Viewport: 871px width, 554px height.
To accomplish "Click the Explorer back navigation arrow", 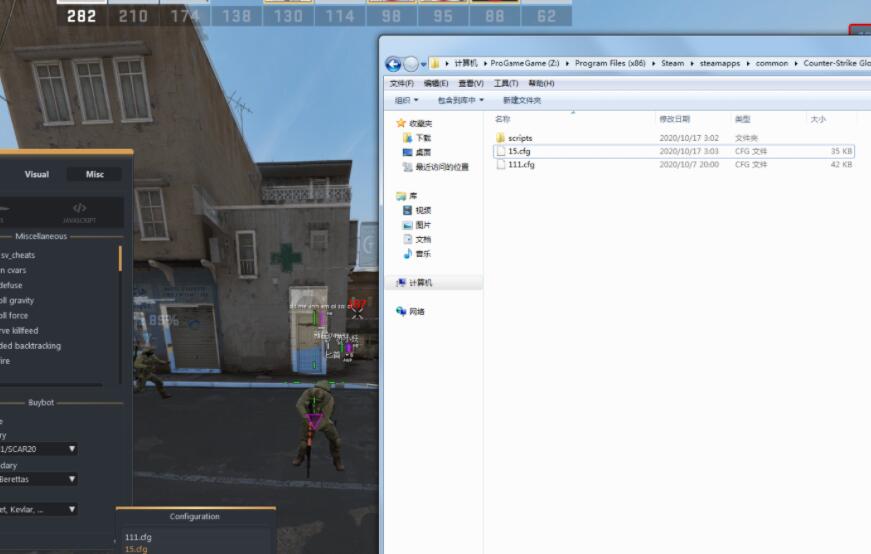I will click(393, 63).
